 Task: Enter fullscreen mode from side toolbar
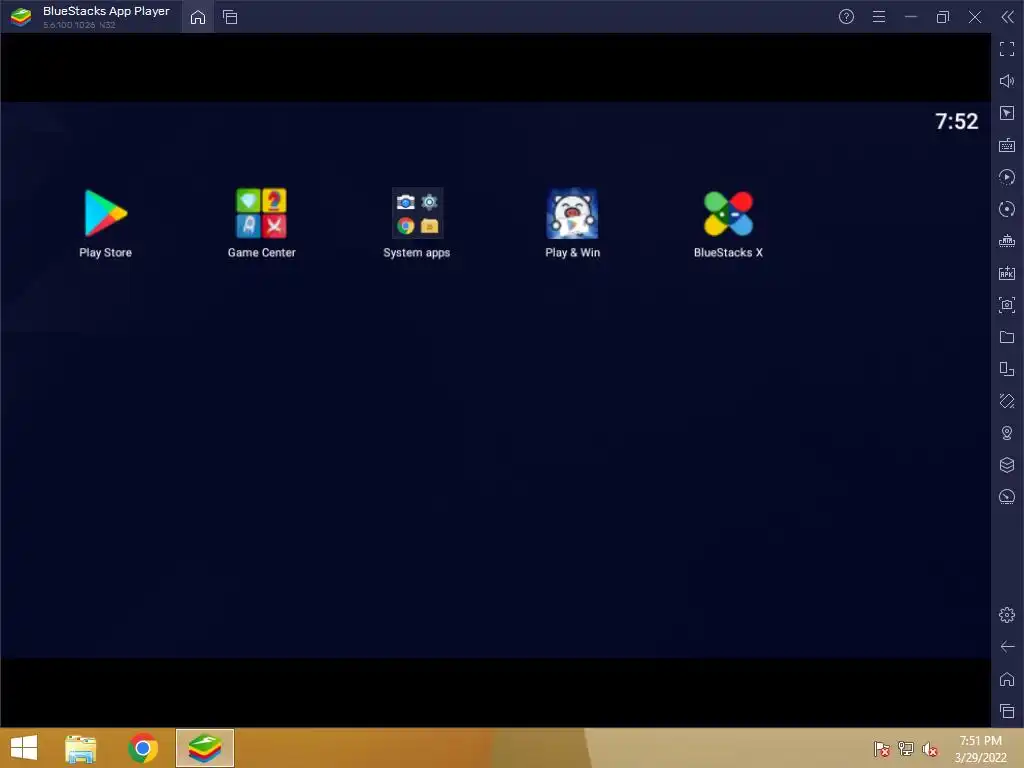(1007, 49)
